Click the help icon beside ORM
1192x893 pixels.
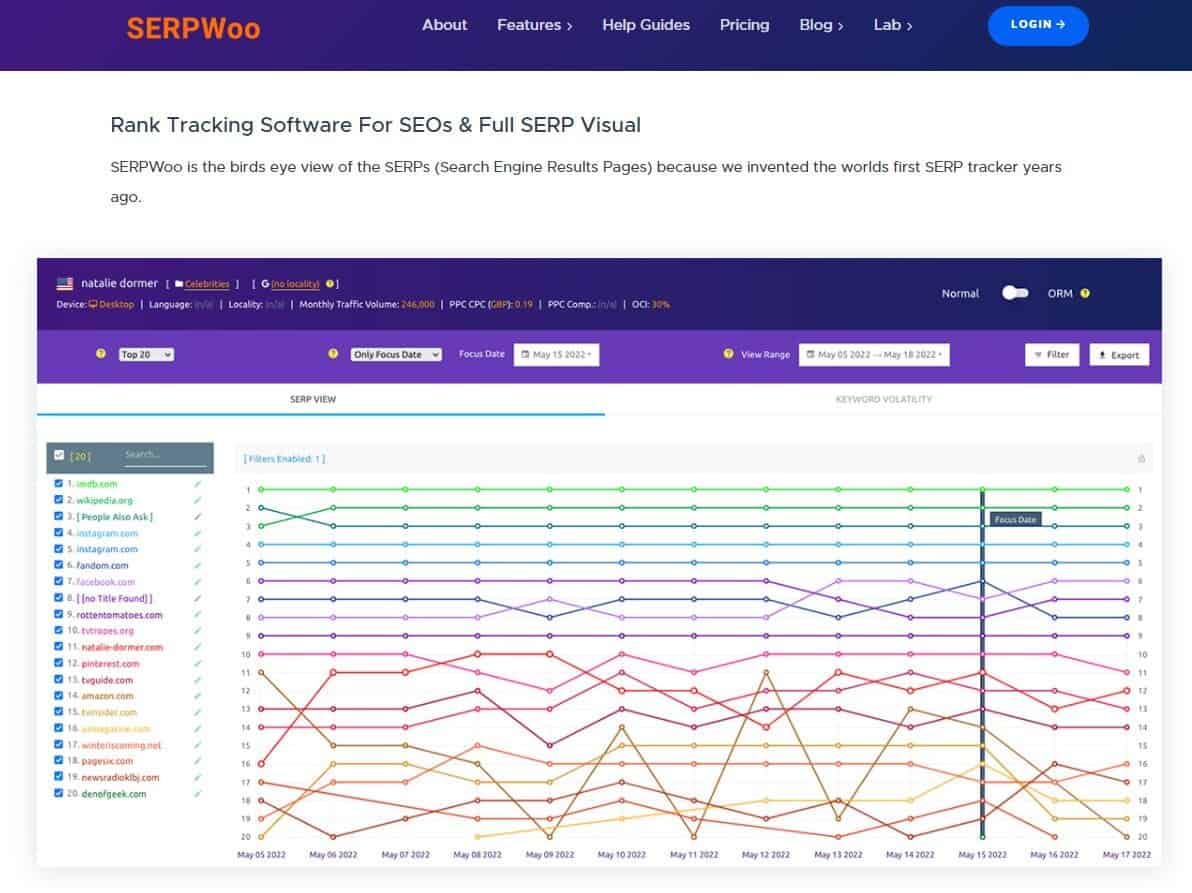pyautogui.click(x=1085, y=293)
